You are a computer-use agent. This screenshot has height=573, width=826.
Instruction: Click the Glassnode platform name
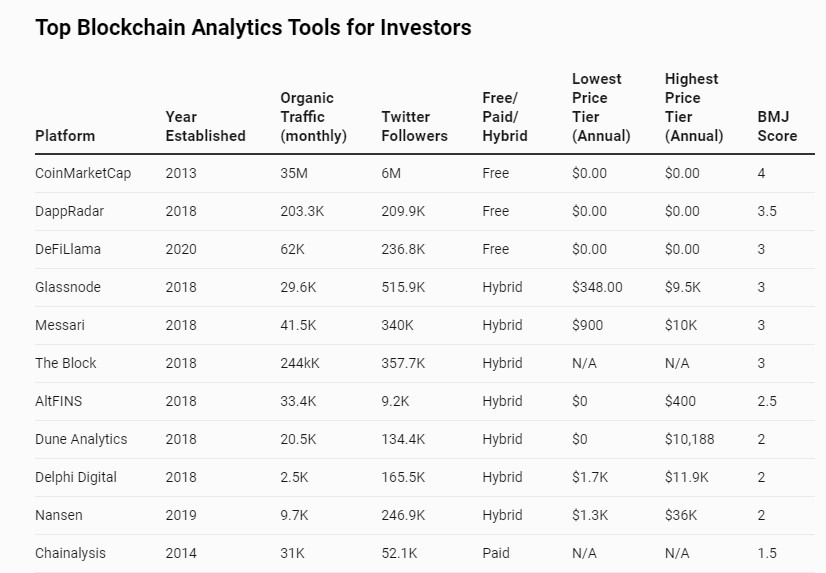68,287
